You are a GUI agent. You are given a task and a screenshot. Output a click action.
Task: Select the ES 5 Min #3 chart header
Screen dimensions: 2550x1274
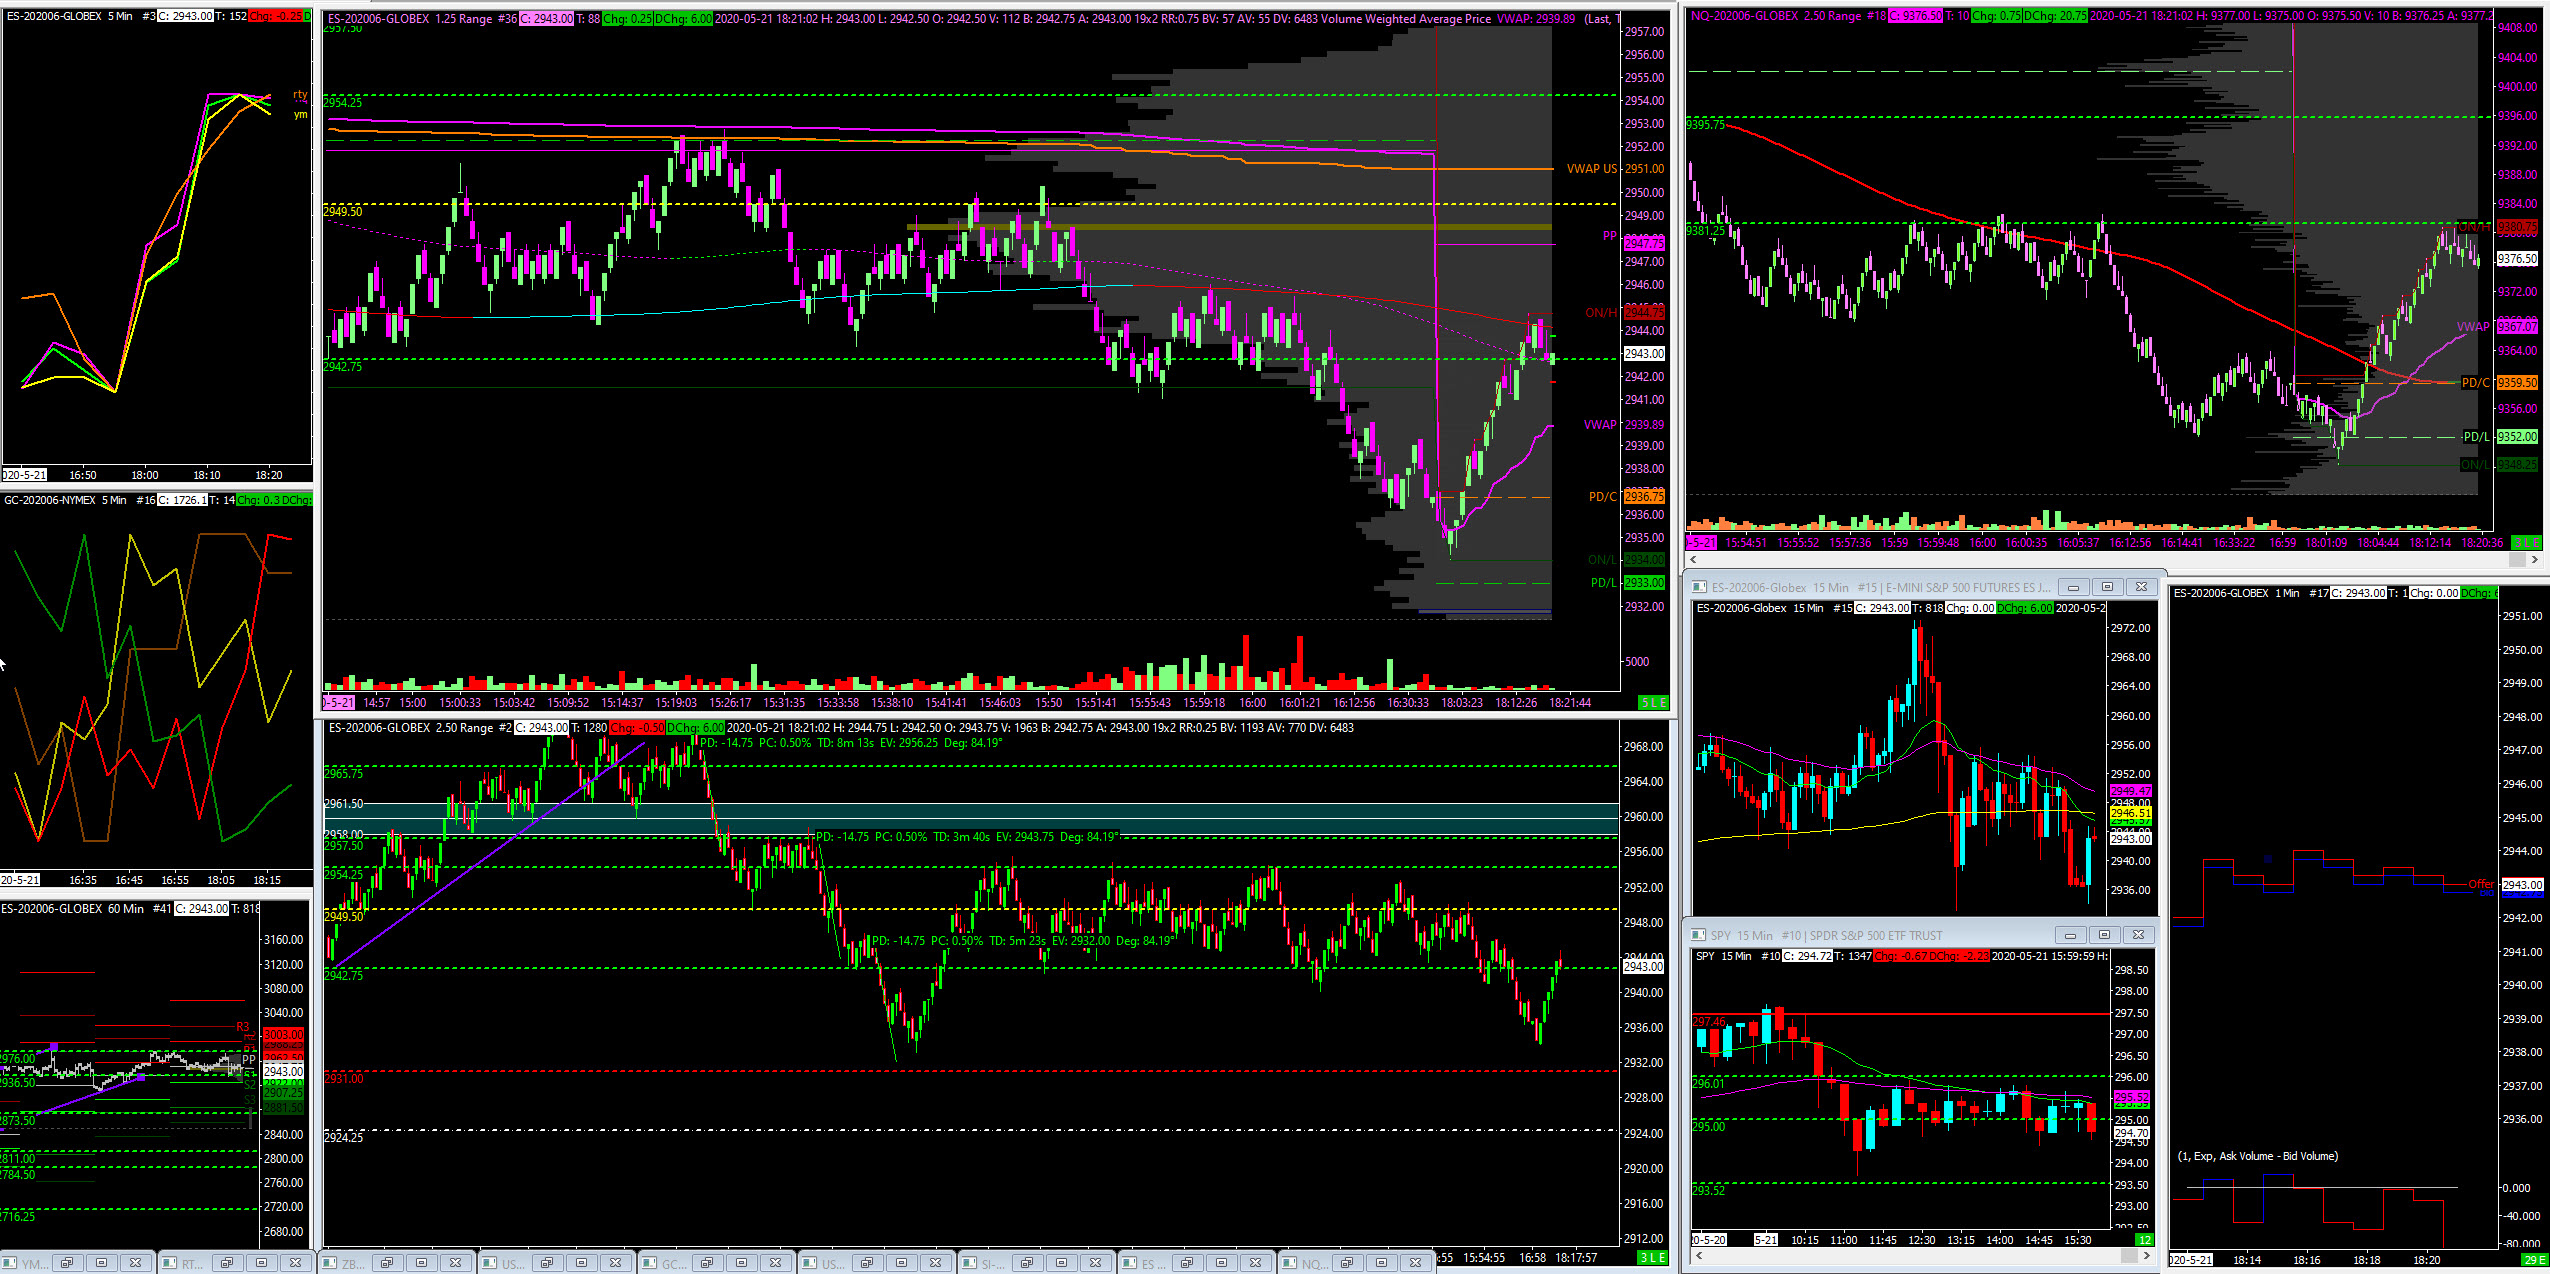(x=157, y=16)
